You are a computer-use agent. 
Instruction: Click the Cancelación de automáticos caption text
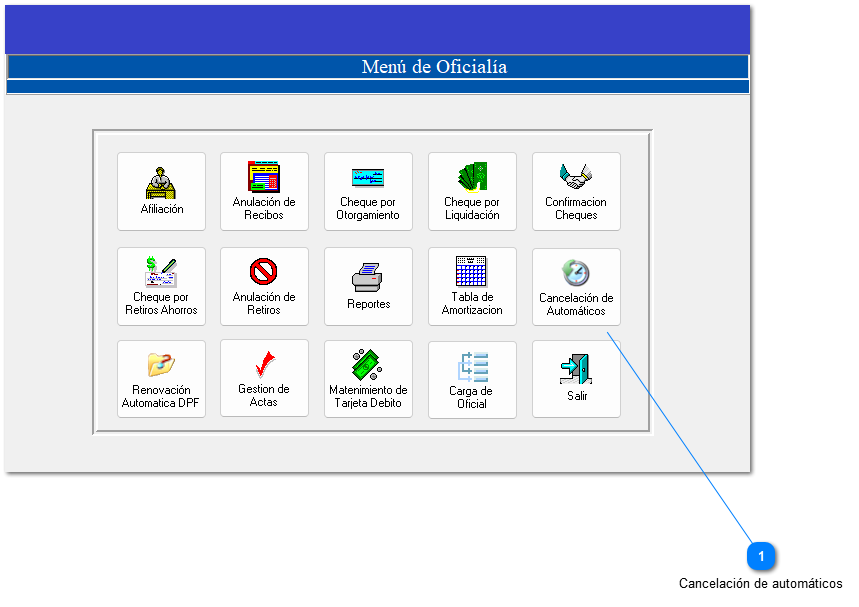[x=760, y=584]
